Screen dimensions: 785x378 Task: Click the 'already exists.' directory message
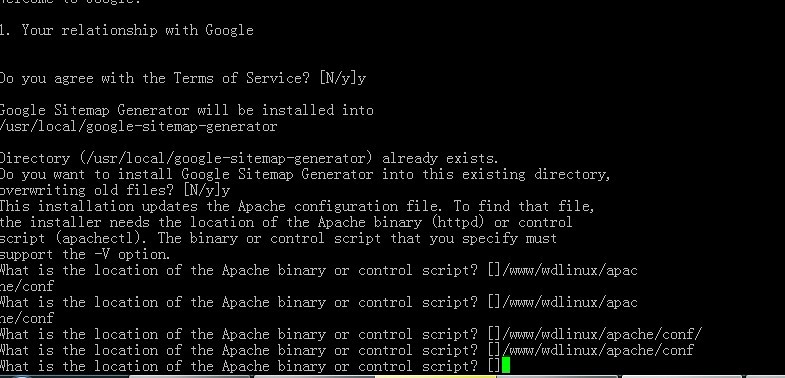point(441,158)
